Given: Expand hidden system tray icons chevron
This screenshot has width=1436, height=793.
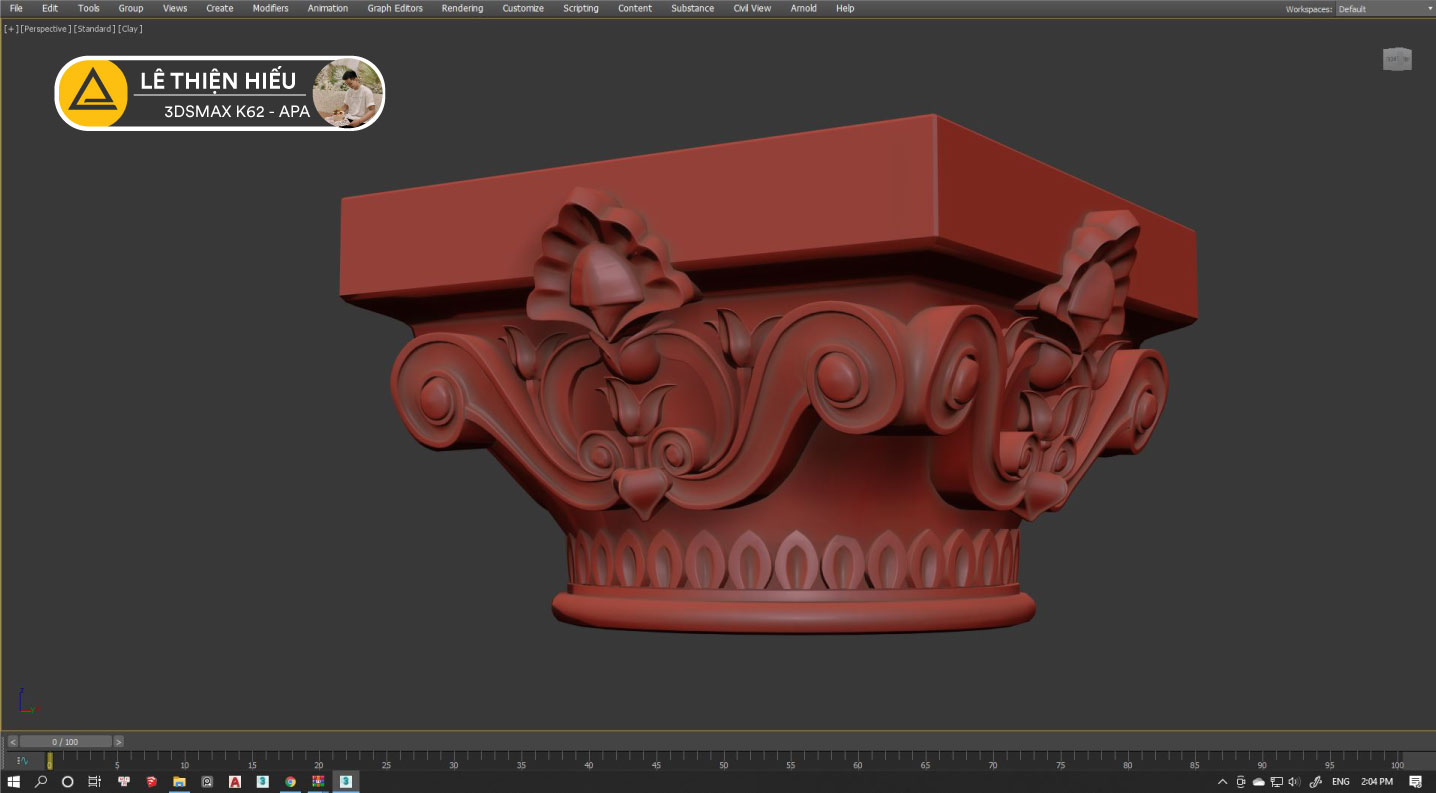Looking at the screenshot, I should coord(1222,782).
